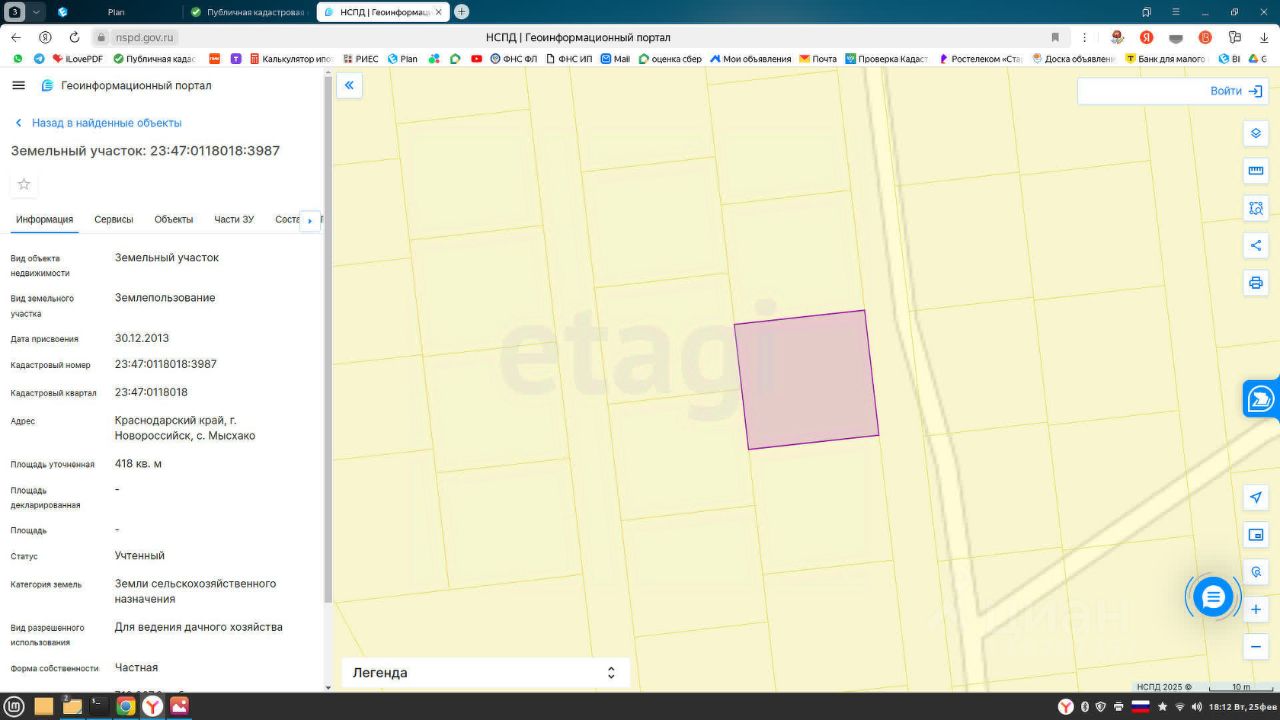Viewport: 1280px width, 720px height.
Task: Click the cadastral quarter value 23:47:0118018
Action: coord(151,392)
